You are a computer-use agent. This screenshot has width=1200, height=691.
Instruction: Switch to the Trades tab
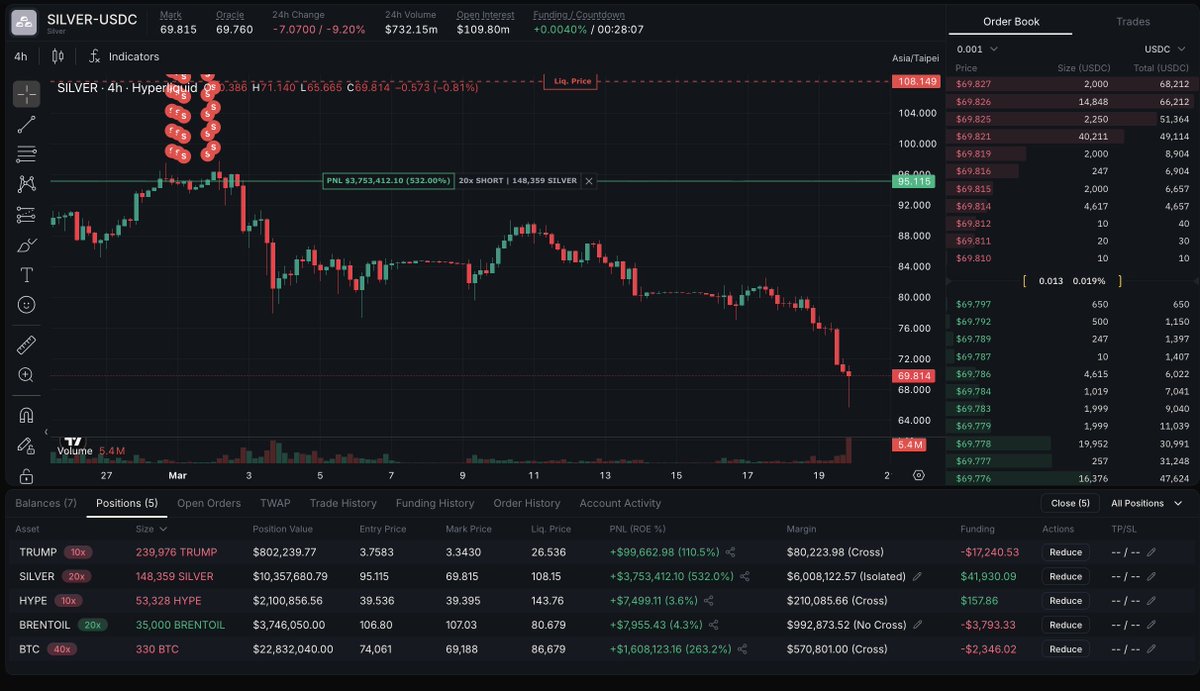[1133, 21]
